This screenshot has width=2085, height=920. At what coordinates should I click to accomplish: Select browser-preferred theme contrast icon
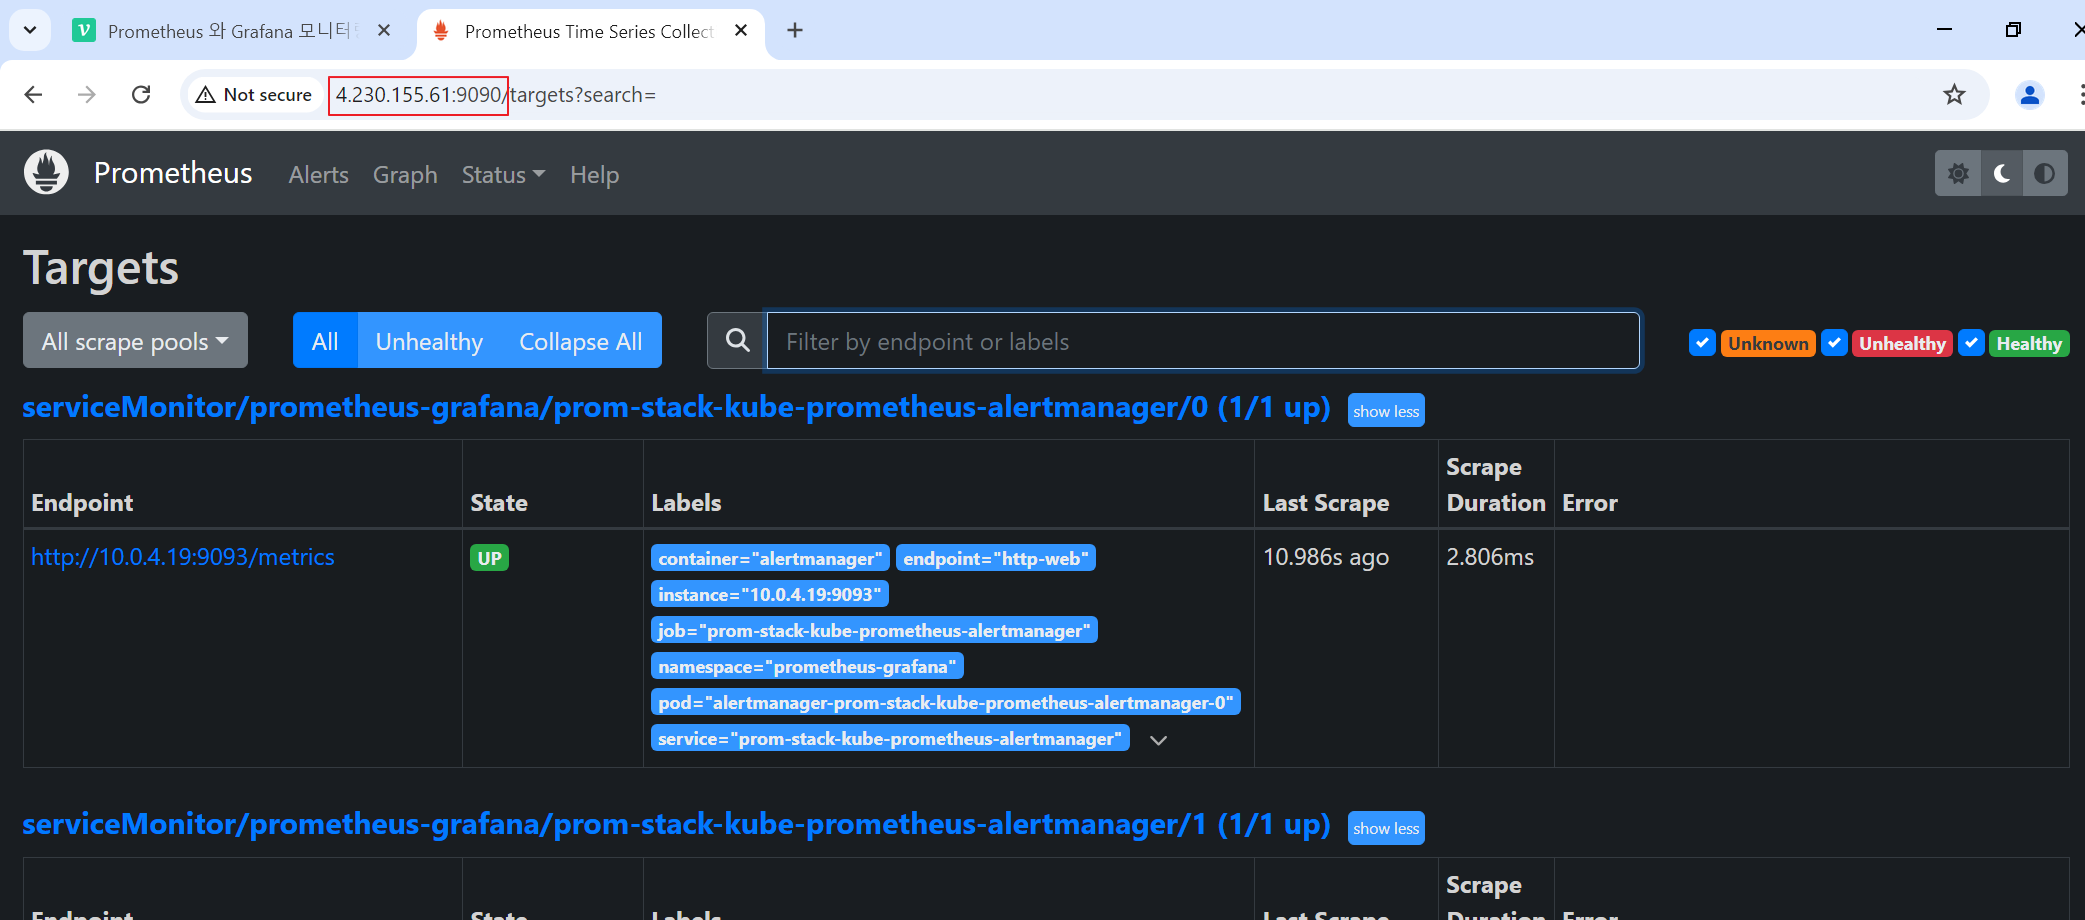(x=2045, y=174)
